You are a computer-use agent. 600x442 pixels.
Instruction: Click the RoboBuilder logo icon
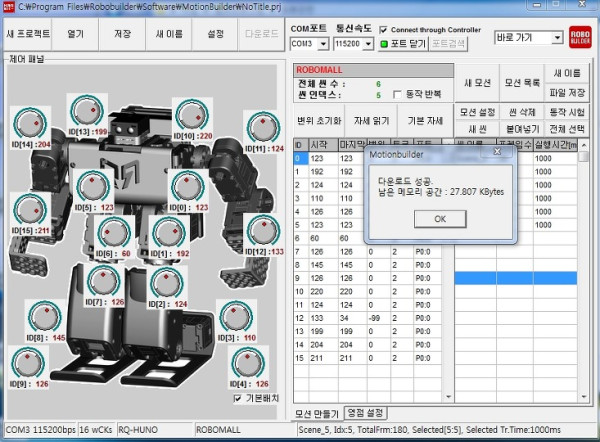click(x=579, y=40)
